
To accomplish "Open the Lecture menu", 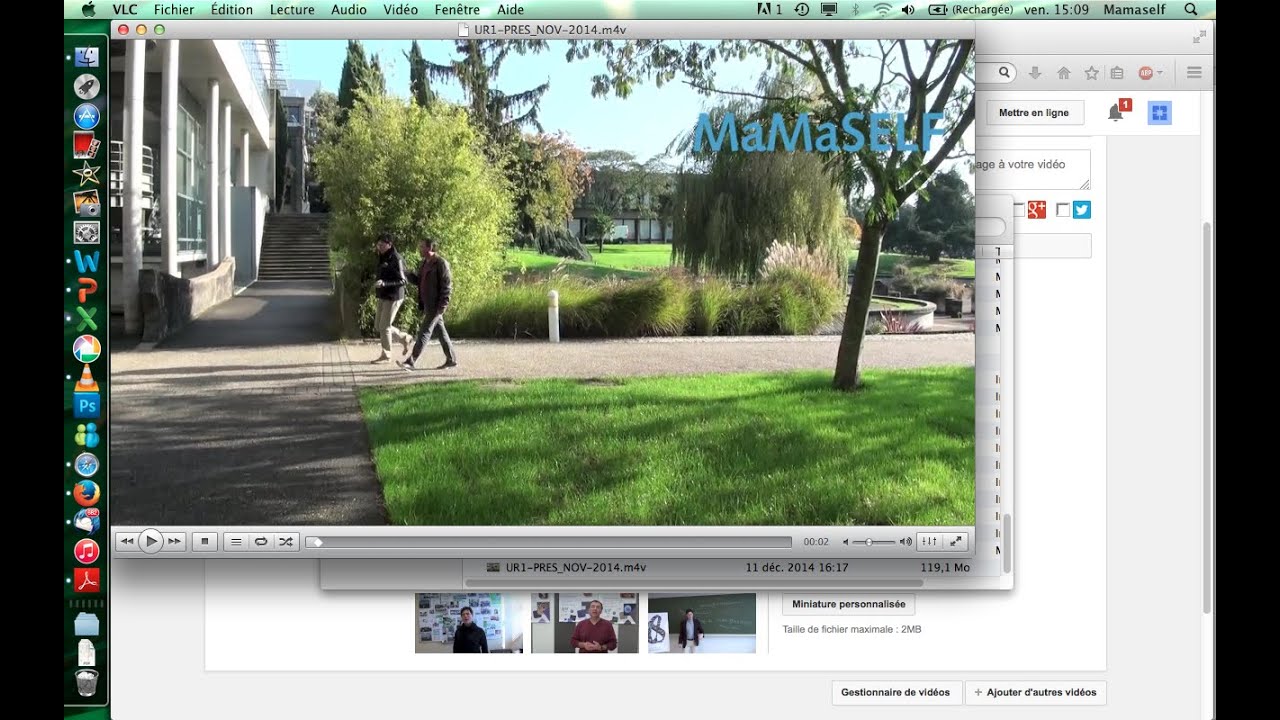I will (292, 9).
